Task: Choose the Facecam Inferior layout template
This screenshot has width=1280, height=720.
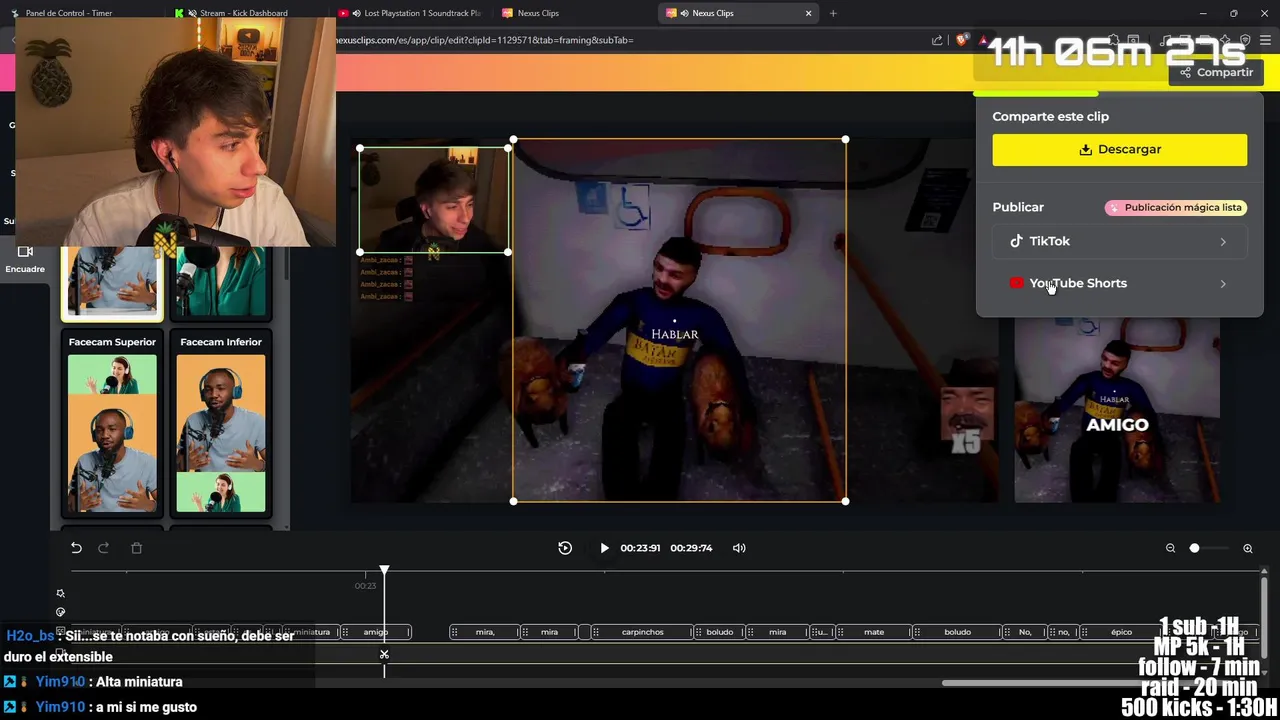Action: coord(221,424)
